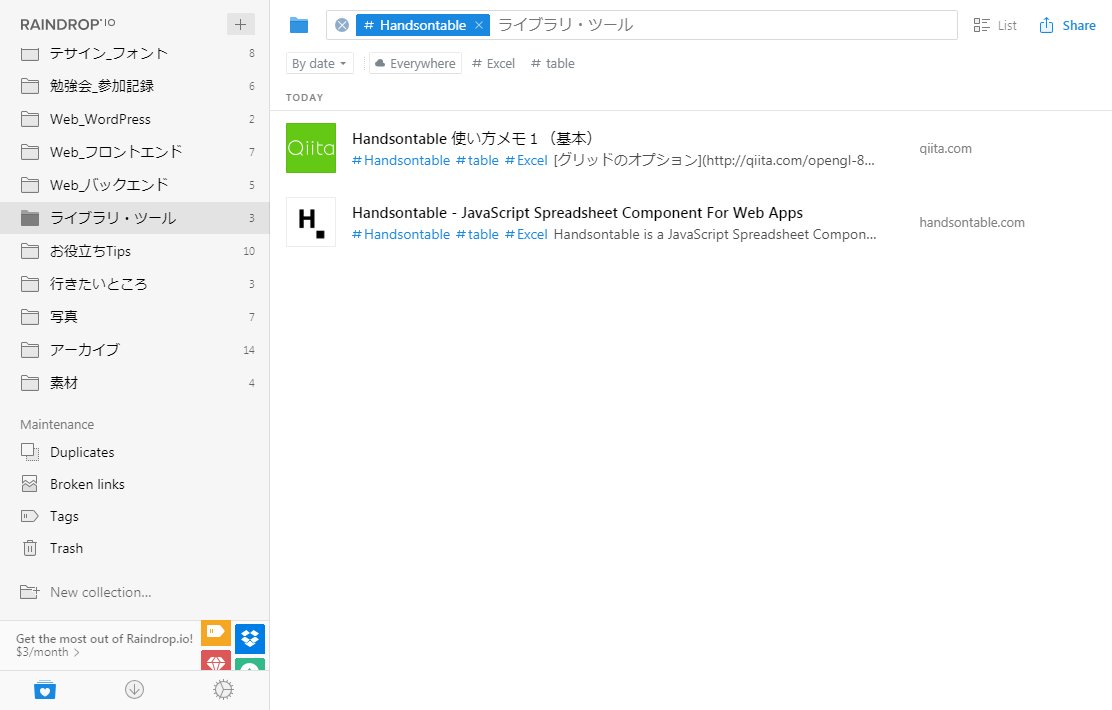The image size is (1112, 710).
Task: Open Trash maintenance item
Action: pyautogui.click(x=135, y=548)
